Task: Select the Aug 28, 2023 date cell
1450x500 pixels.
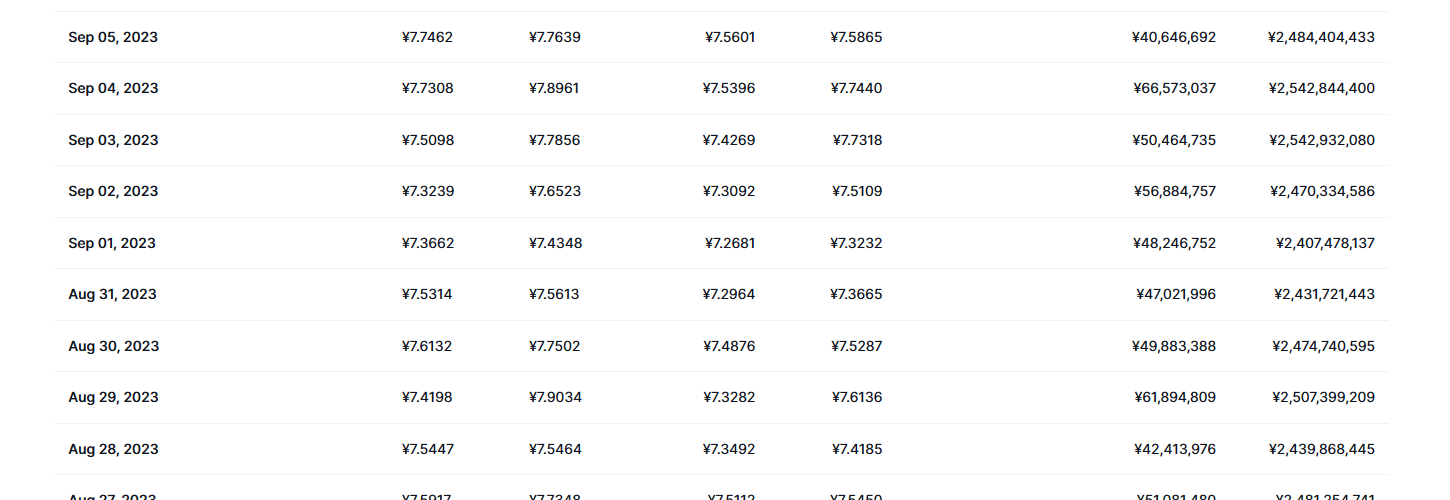Action: [113, 449]
